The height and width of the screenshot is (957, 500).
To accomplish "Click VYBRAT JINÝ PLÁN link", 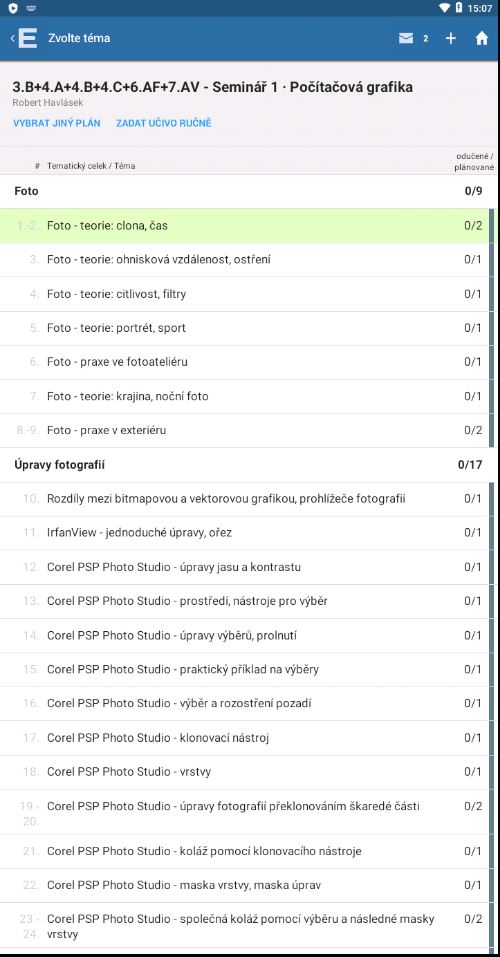I will point(57,123).
